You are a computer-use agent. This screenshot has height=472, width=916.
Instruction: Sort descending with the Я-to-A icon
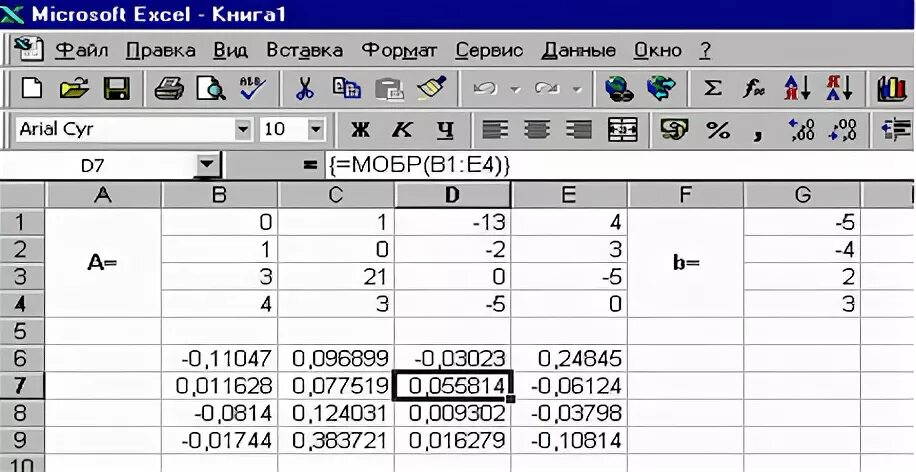839,89
